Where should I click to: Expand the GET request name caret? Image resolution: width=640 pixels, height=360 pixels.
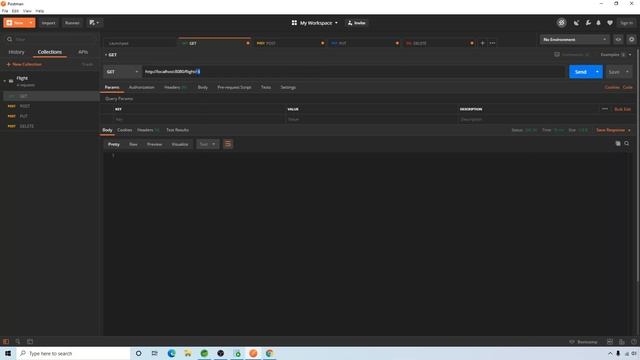[x=106, y=55]
